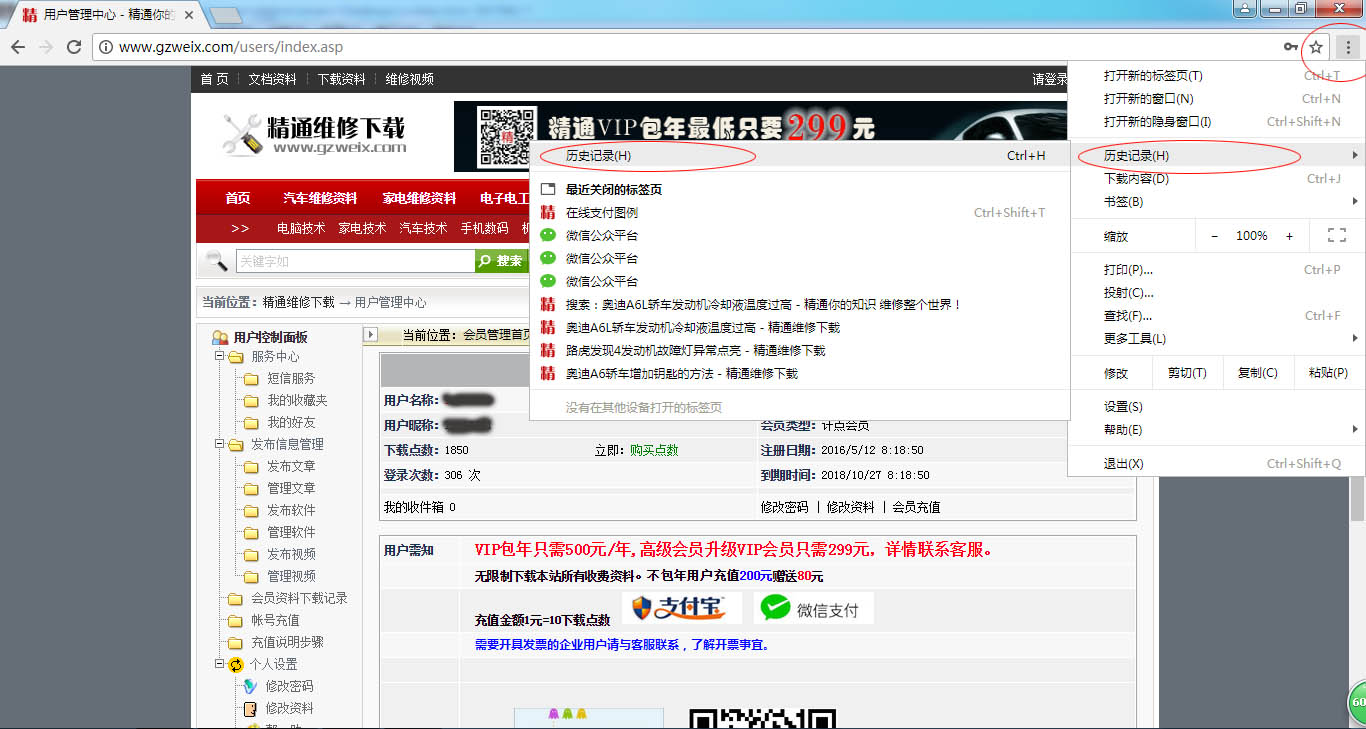
Task: Click the 关键字 search input field
Action: pos(354,261)
